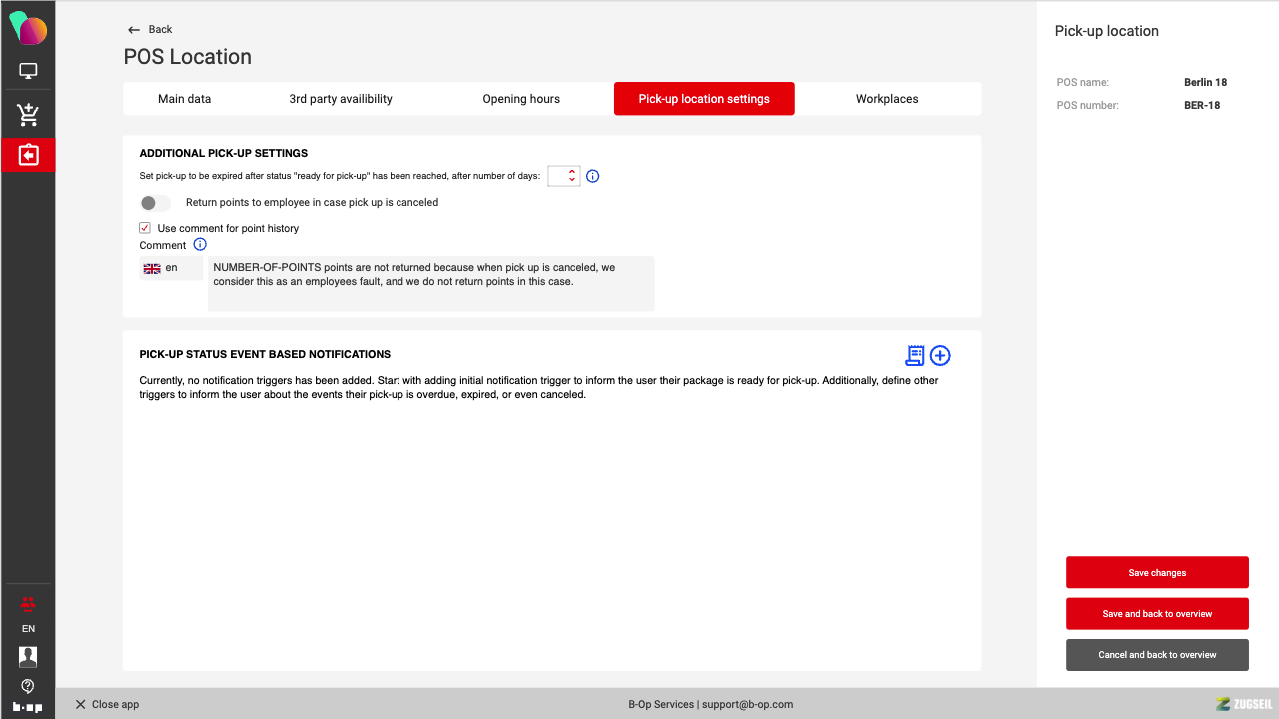The height and width of the screenshot is (719, 1279).
Task: Open the Opening hours tab
Action: tap(521, 99)
